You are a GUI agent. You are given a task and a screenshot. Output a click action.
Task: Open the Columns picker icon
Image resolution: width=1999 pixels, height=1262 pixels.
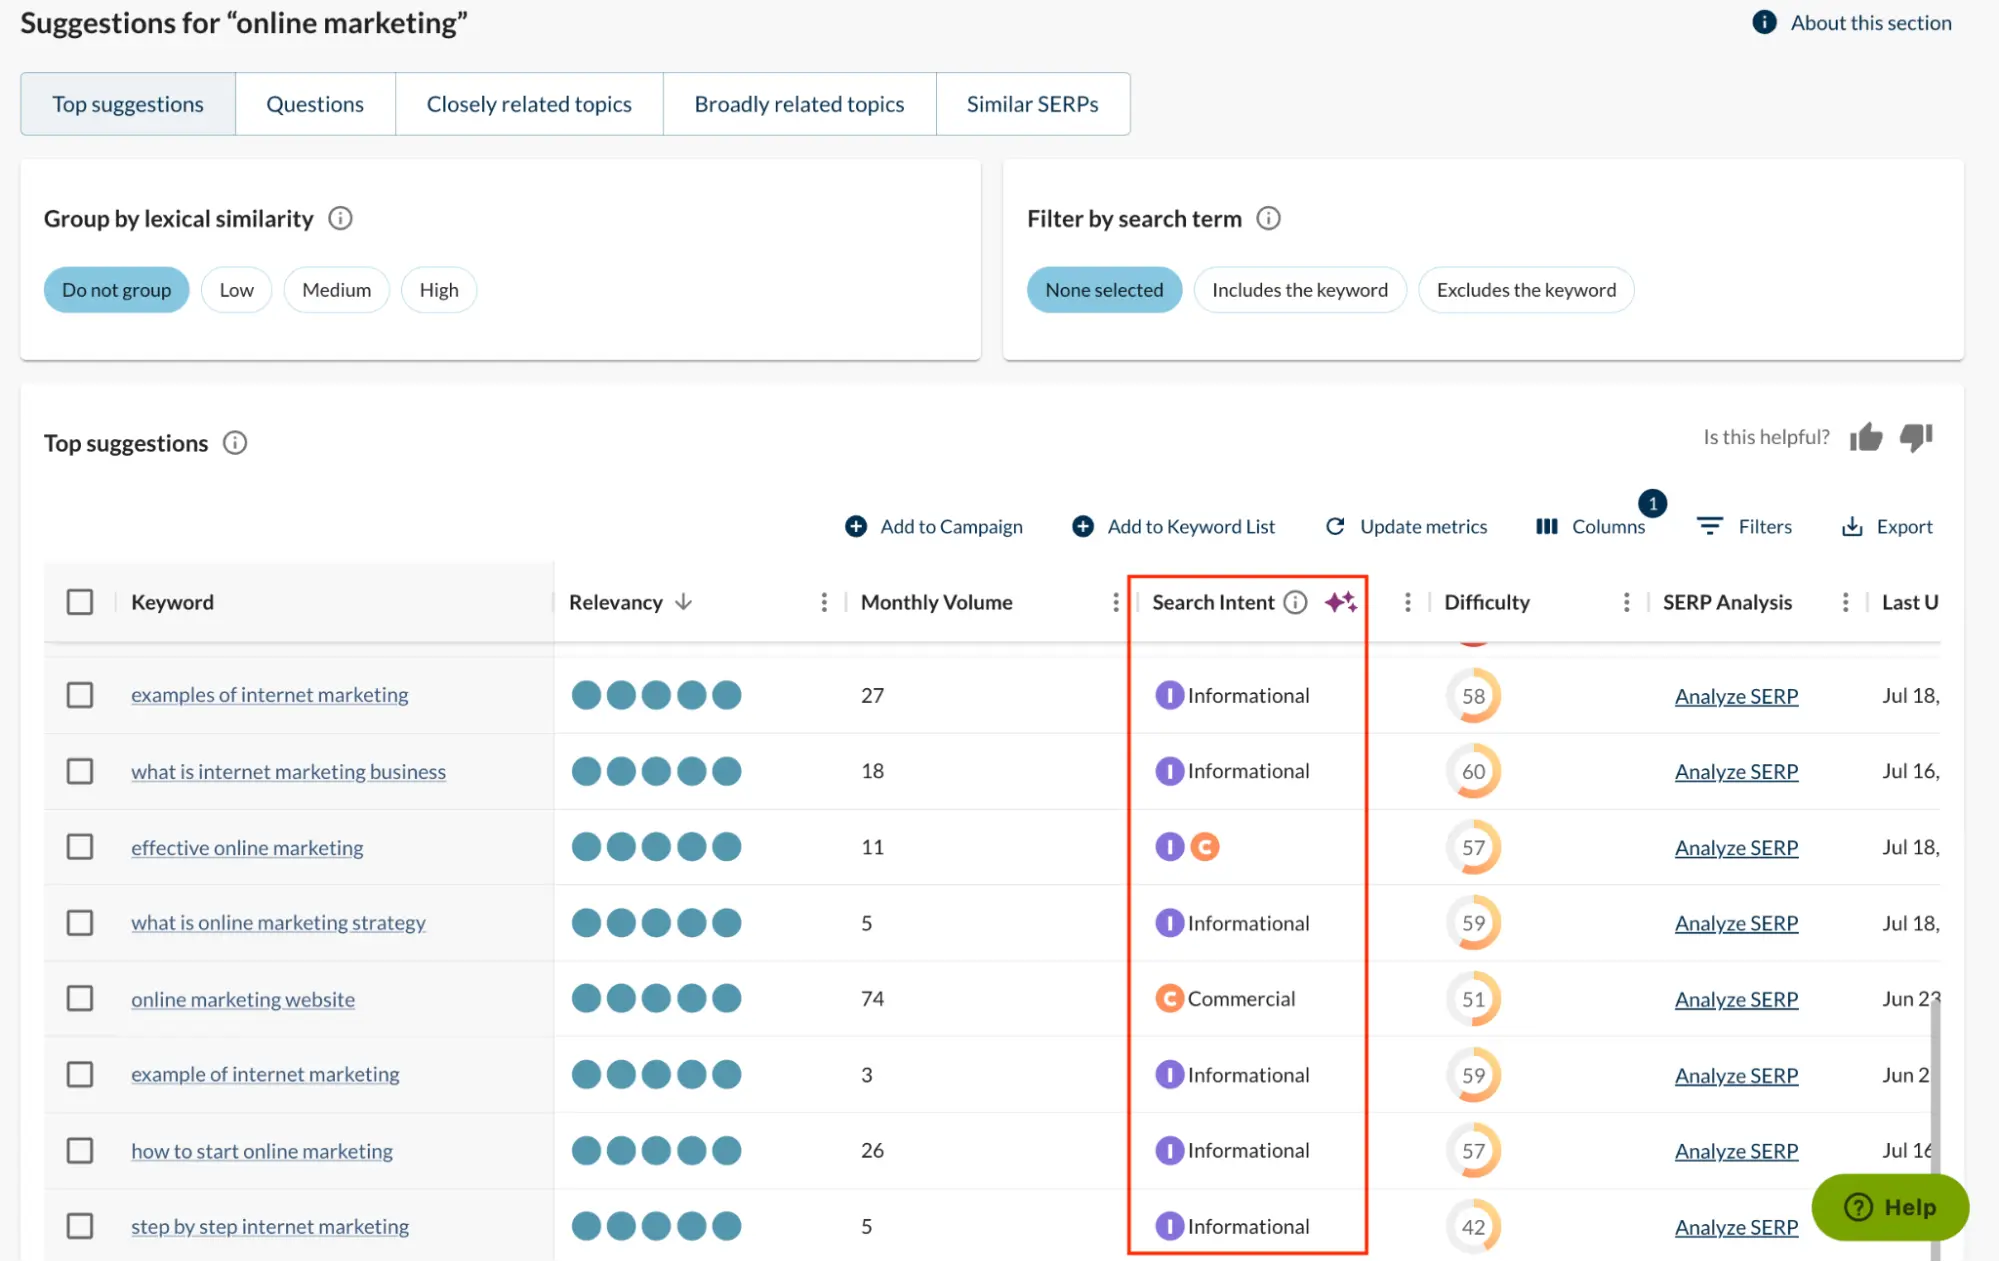pyautogui.click(x=1546, y=526)
